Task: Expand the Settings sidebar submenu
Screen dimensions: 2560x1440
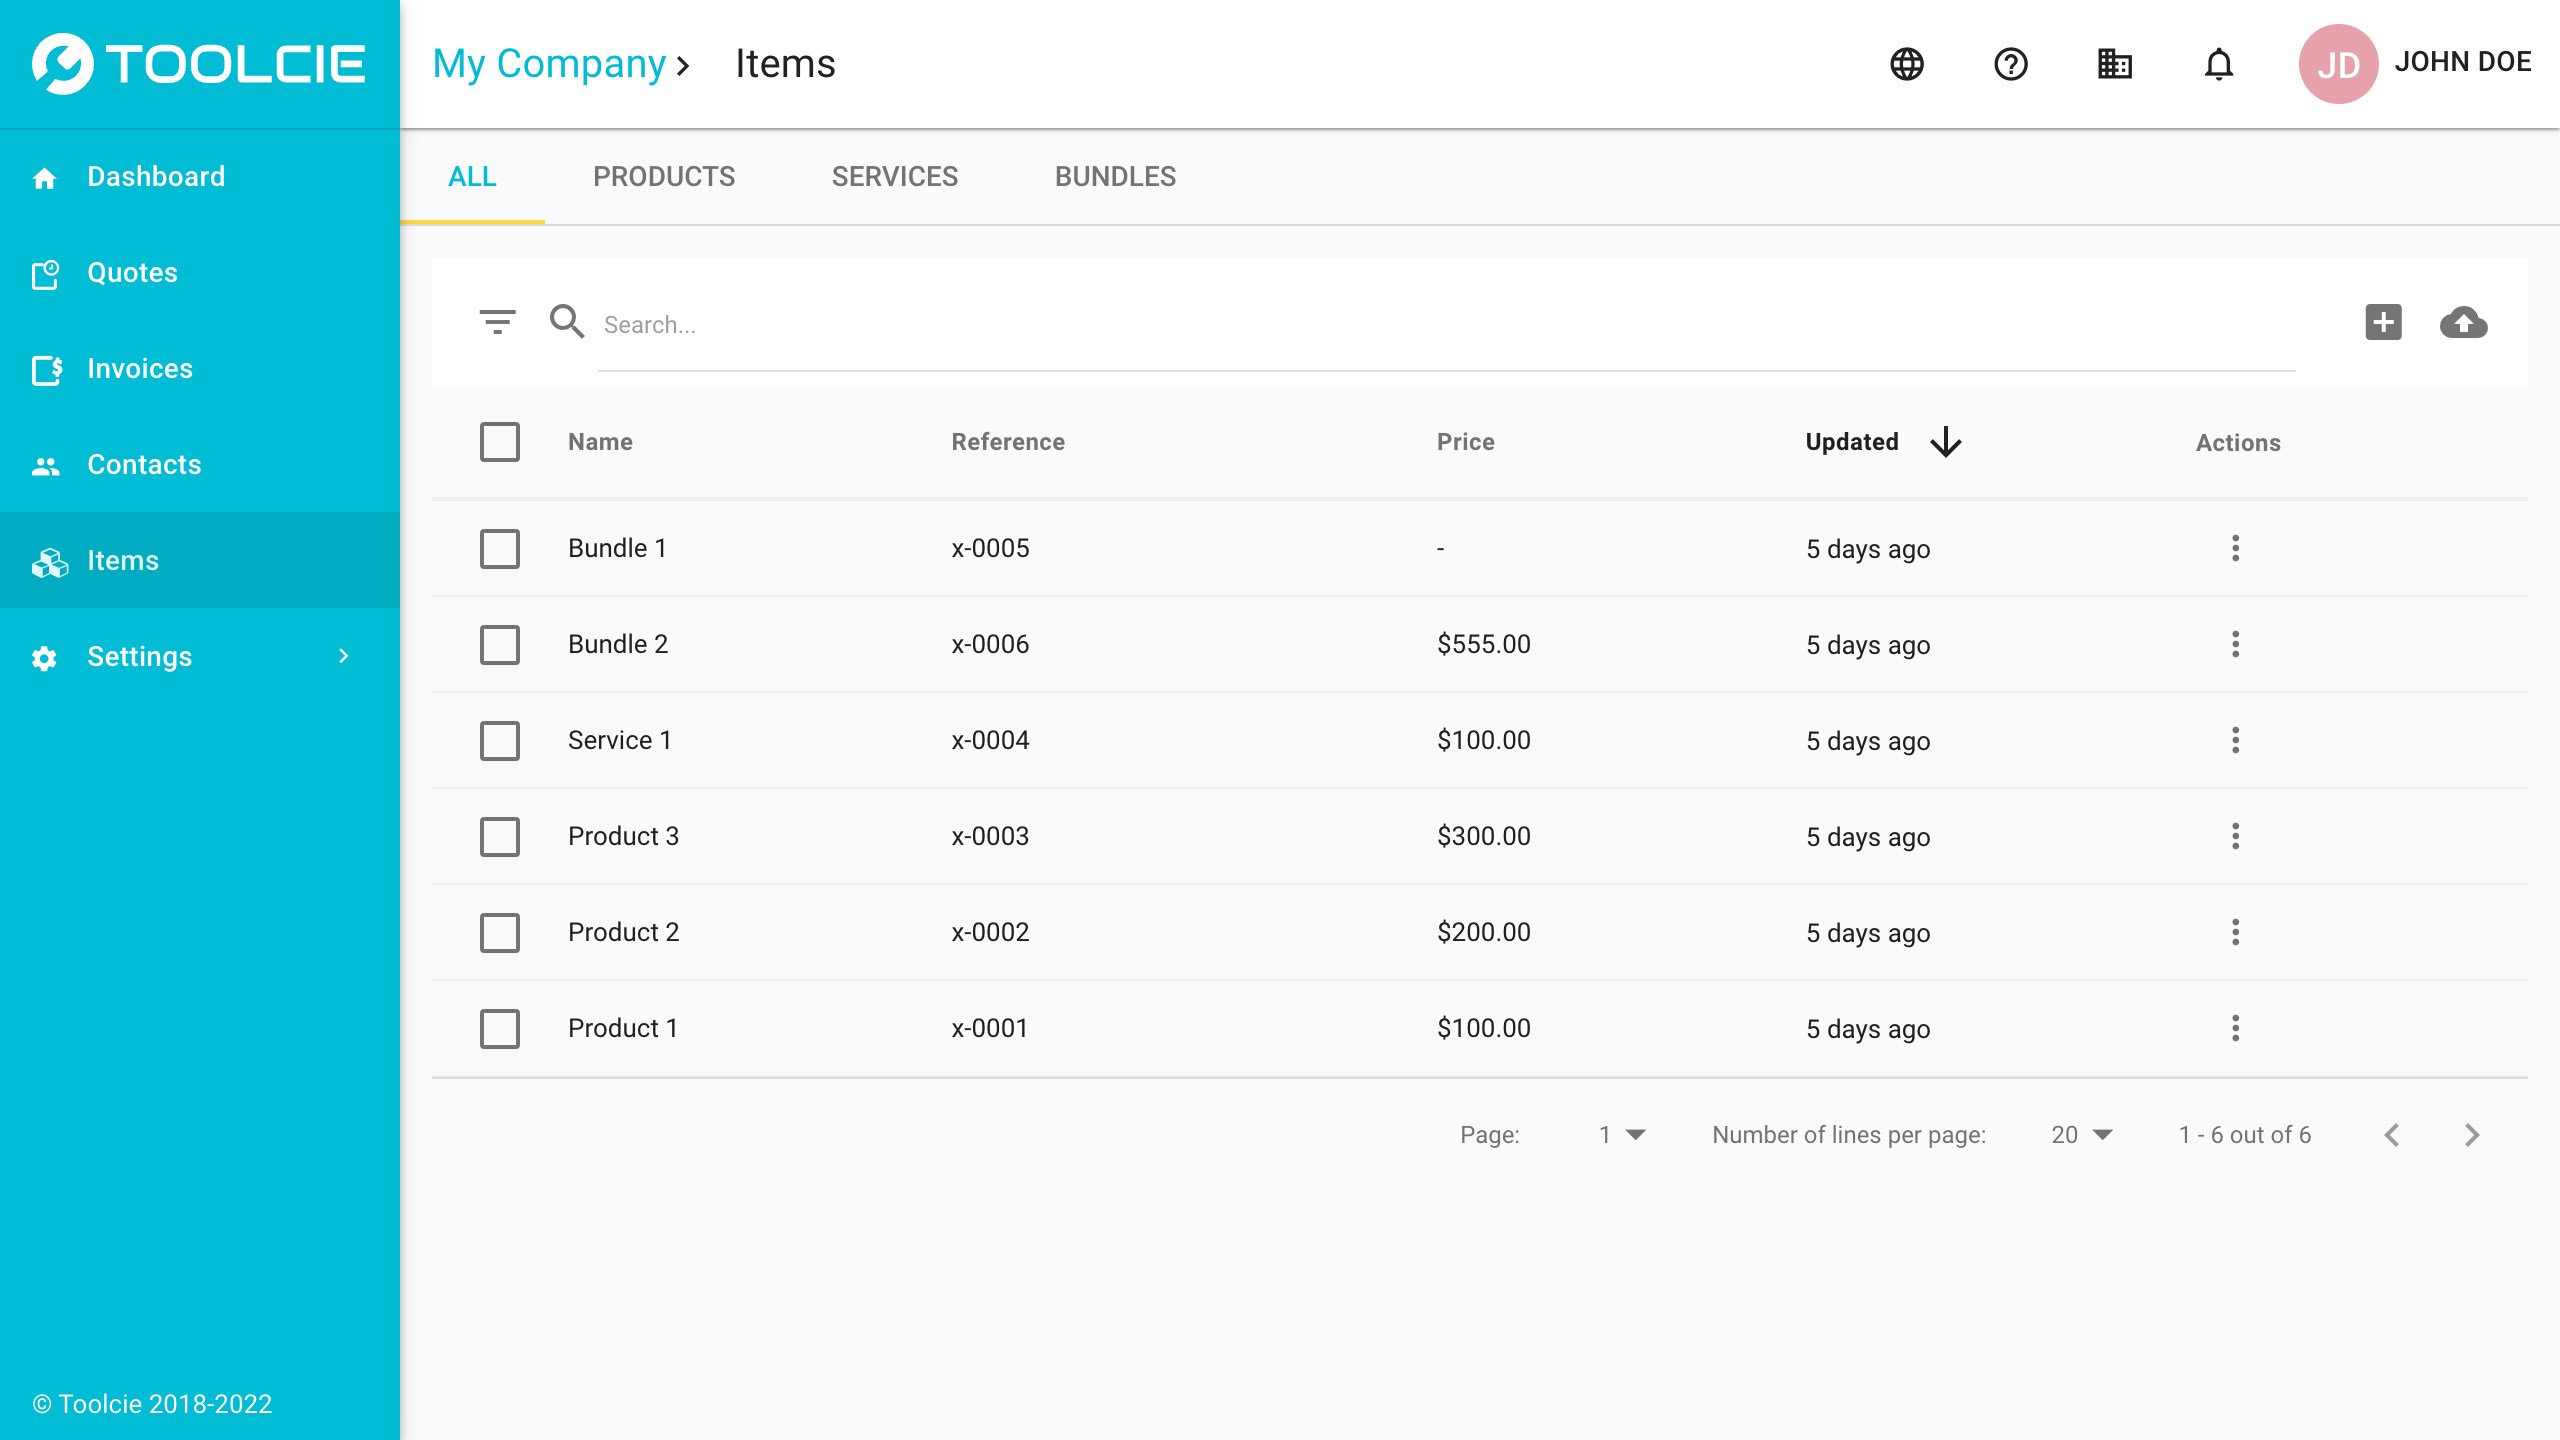Action: 343,657
